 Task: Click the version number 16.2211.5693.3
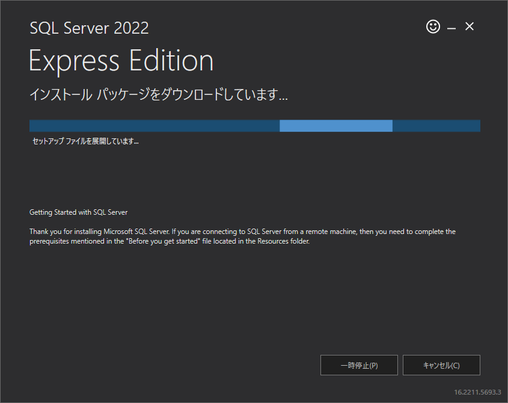click(x=477, y=392)
